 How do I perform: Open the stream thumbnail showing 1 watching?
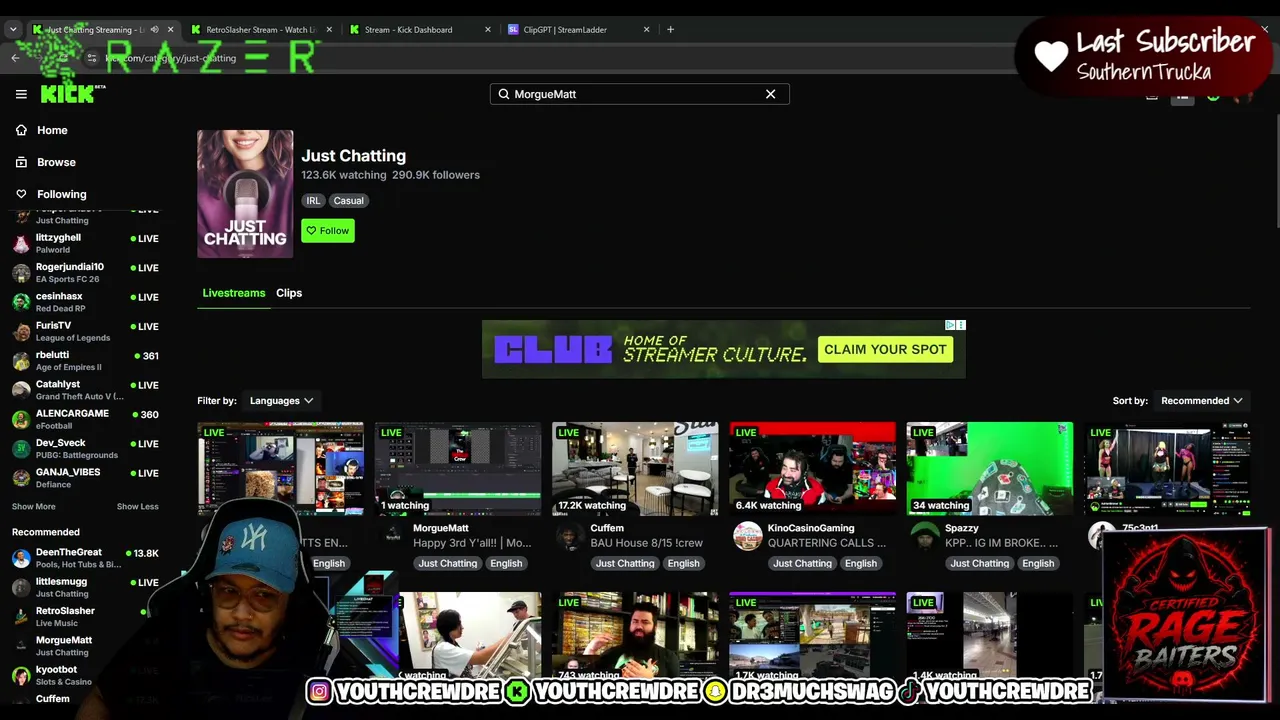click(458, 469)
